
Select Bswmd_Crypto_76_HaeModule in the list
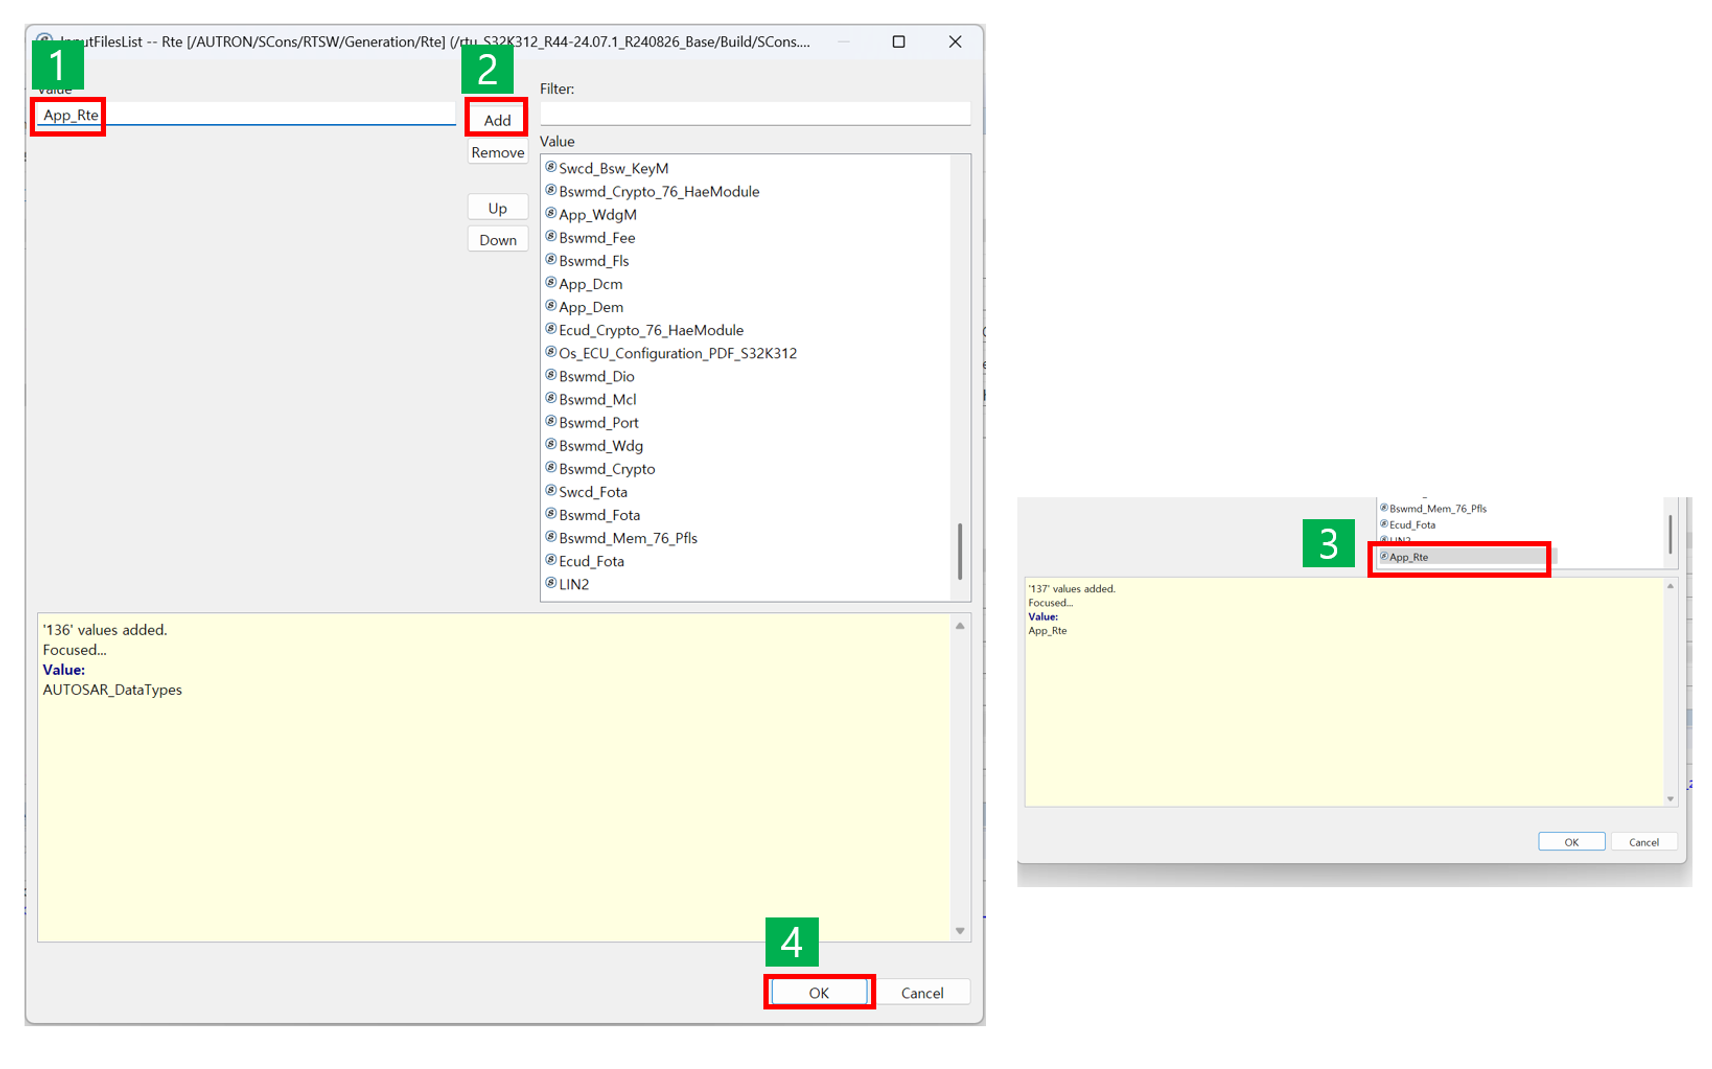pyautogui.click(x=658, y=191)
